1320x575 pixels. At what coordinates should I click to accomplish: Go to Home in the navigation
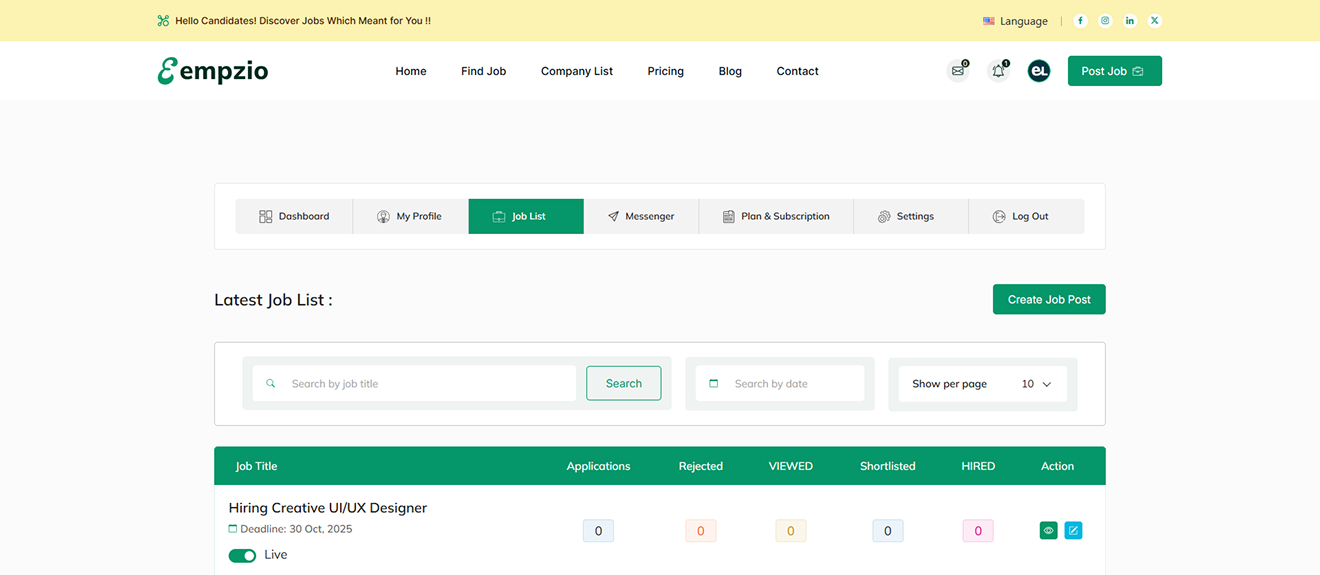click(411, 71)
